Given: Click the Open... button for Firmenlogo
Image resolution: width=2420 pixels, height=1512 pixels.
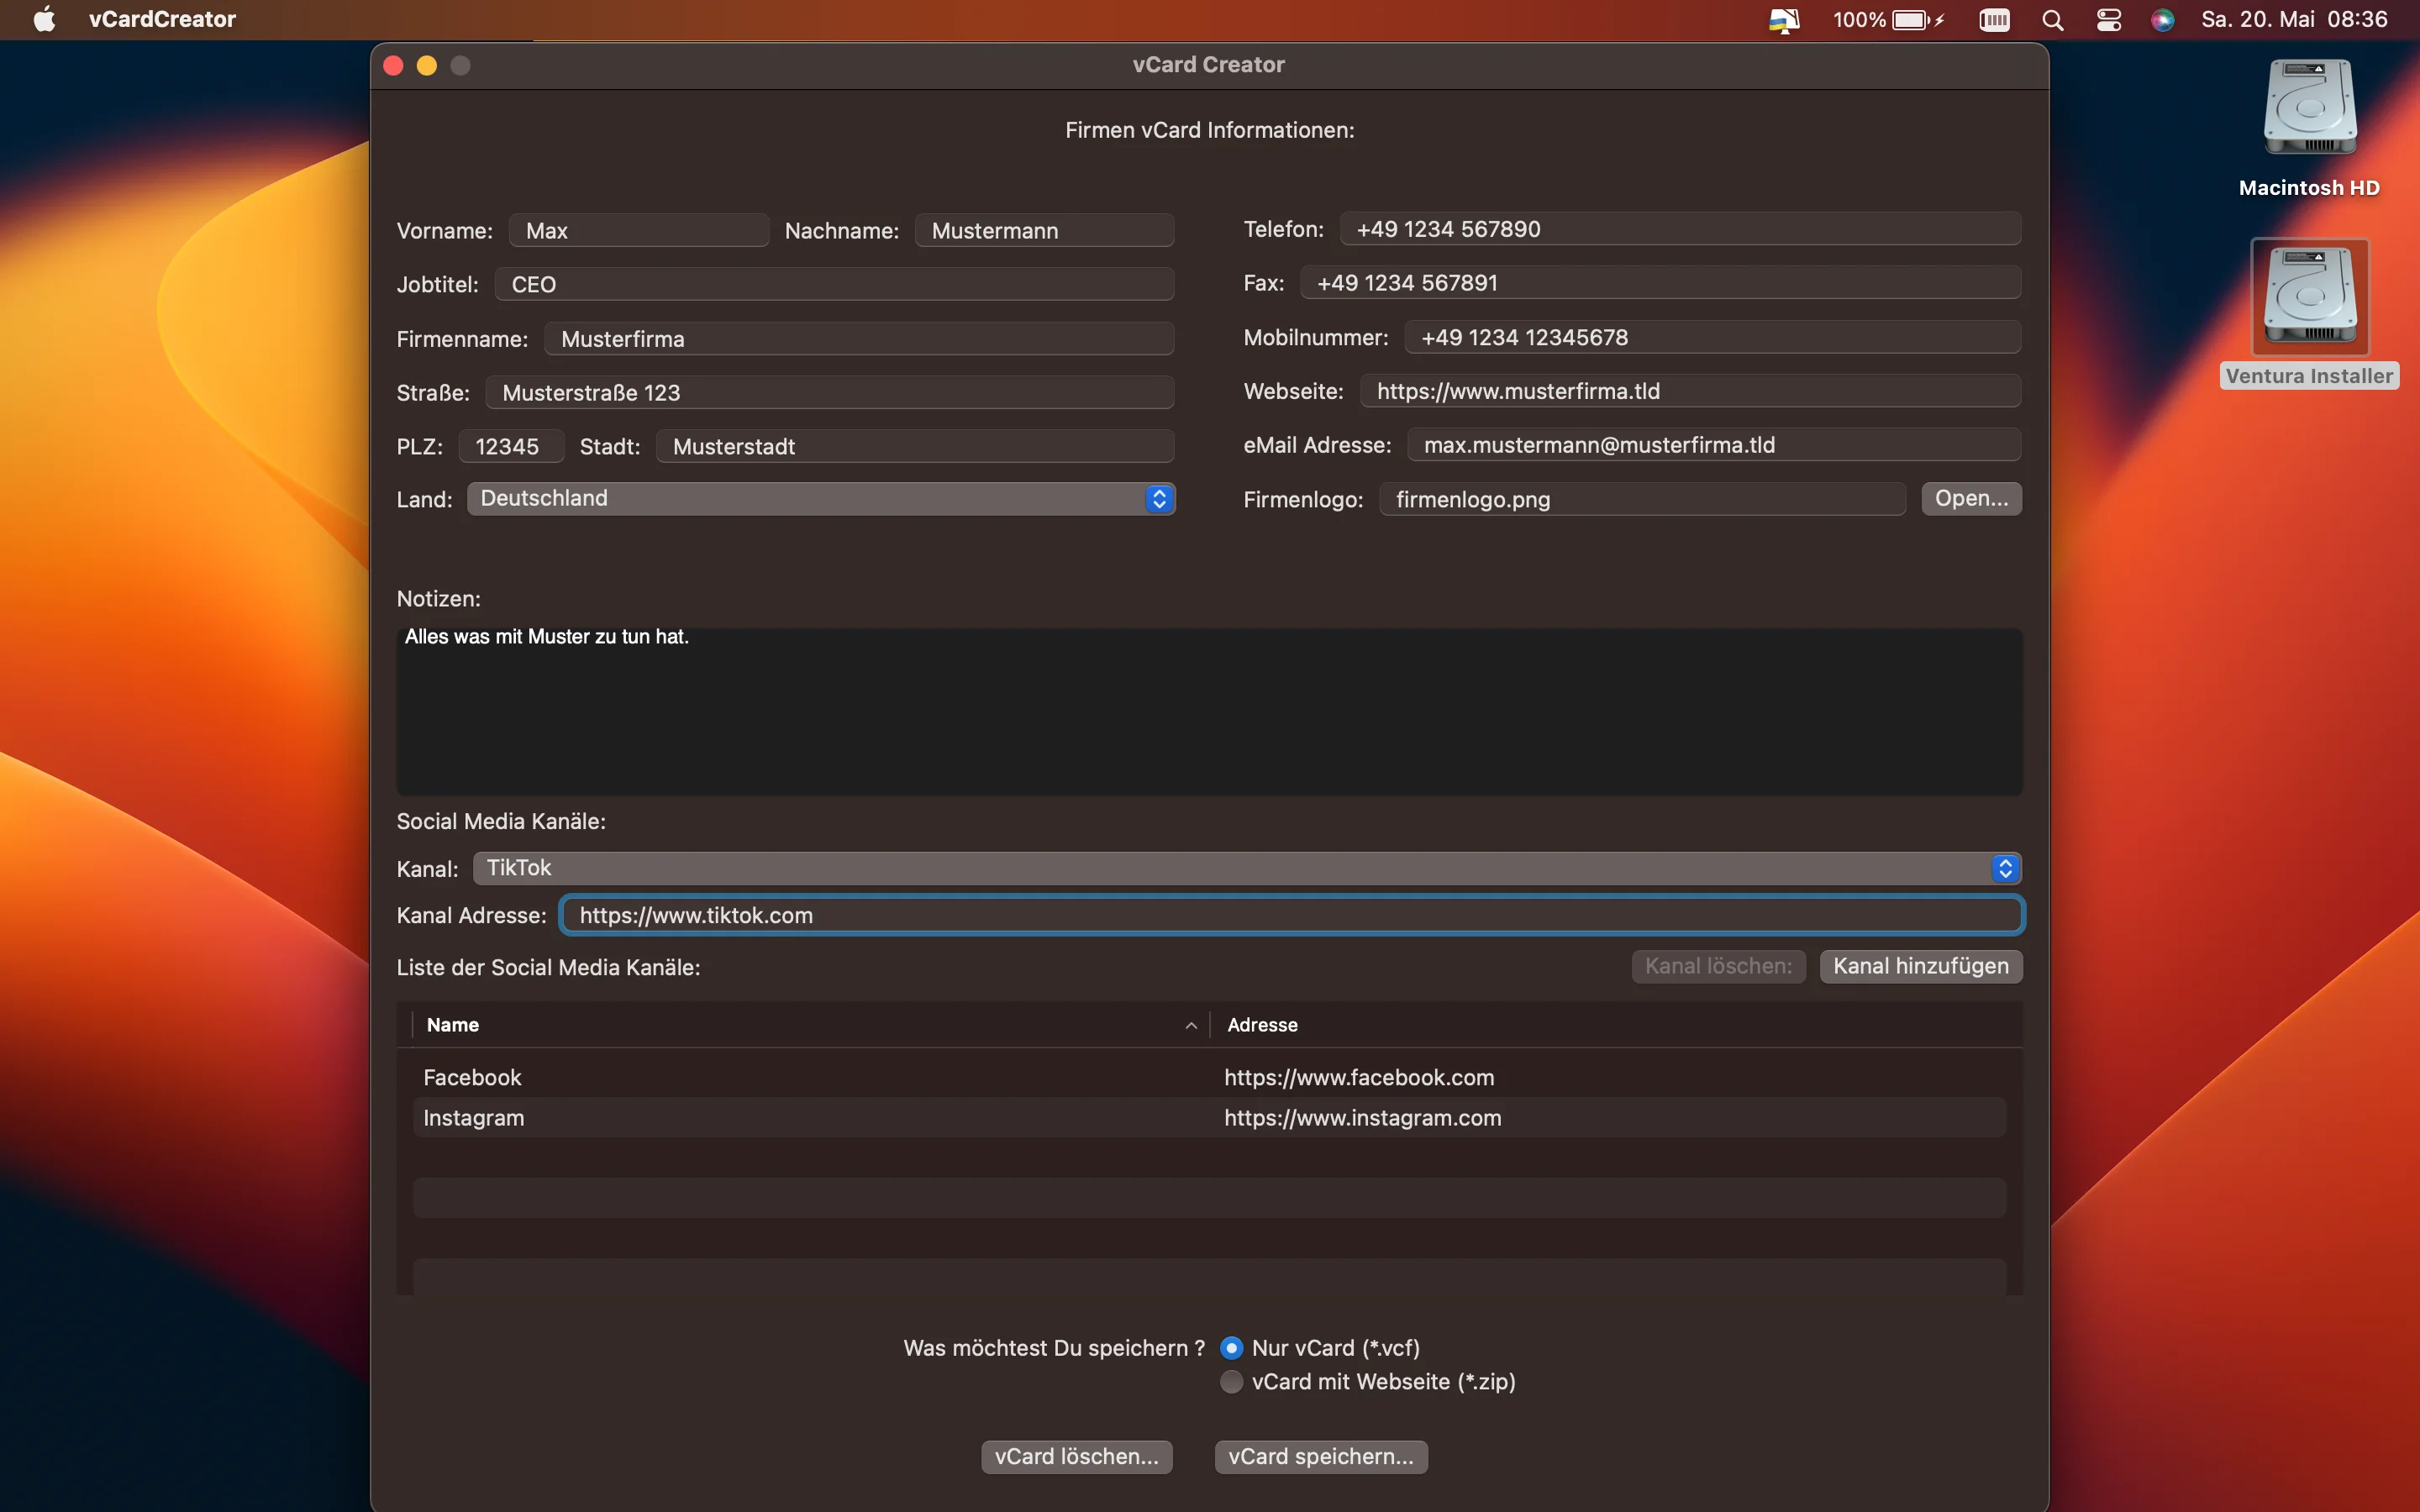Looking at the screenshot, I should (x=1971, y=498).
